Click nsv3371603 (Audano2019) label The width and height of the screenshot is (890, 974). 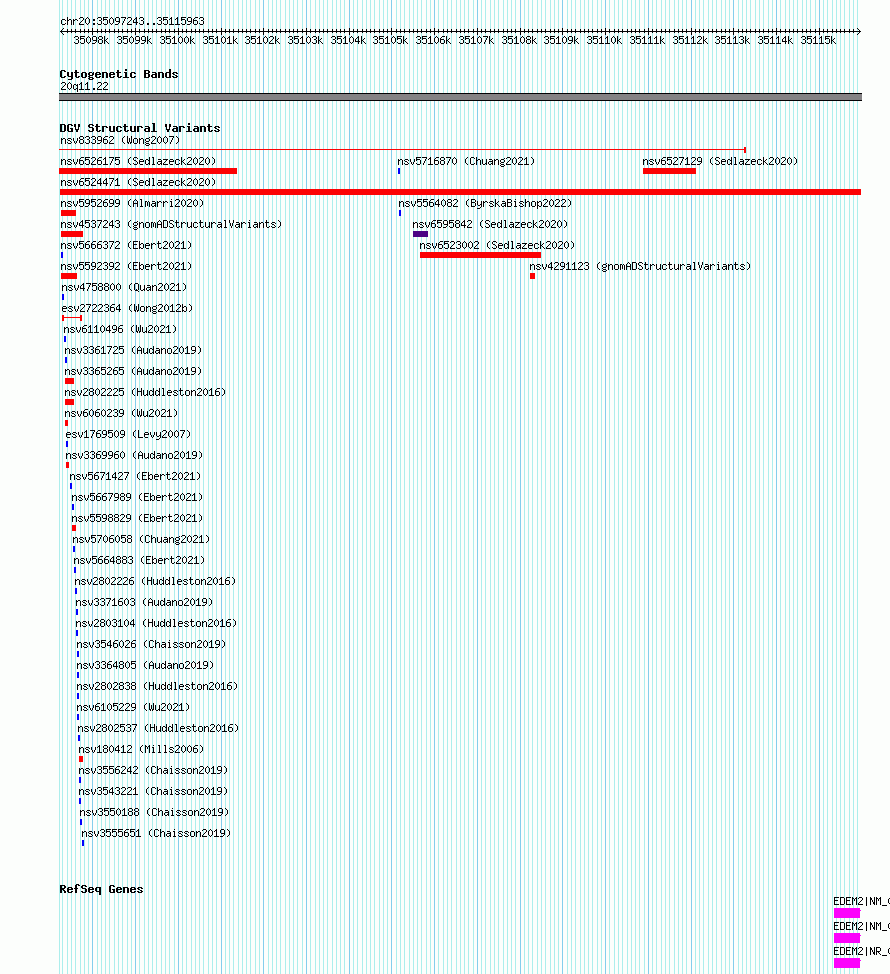point(144,603)
